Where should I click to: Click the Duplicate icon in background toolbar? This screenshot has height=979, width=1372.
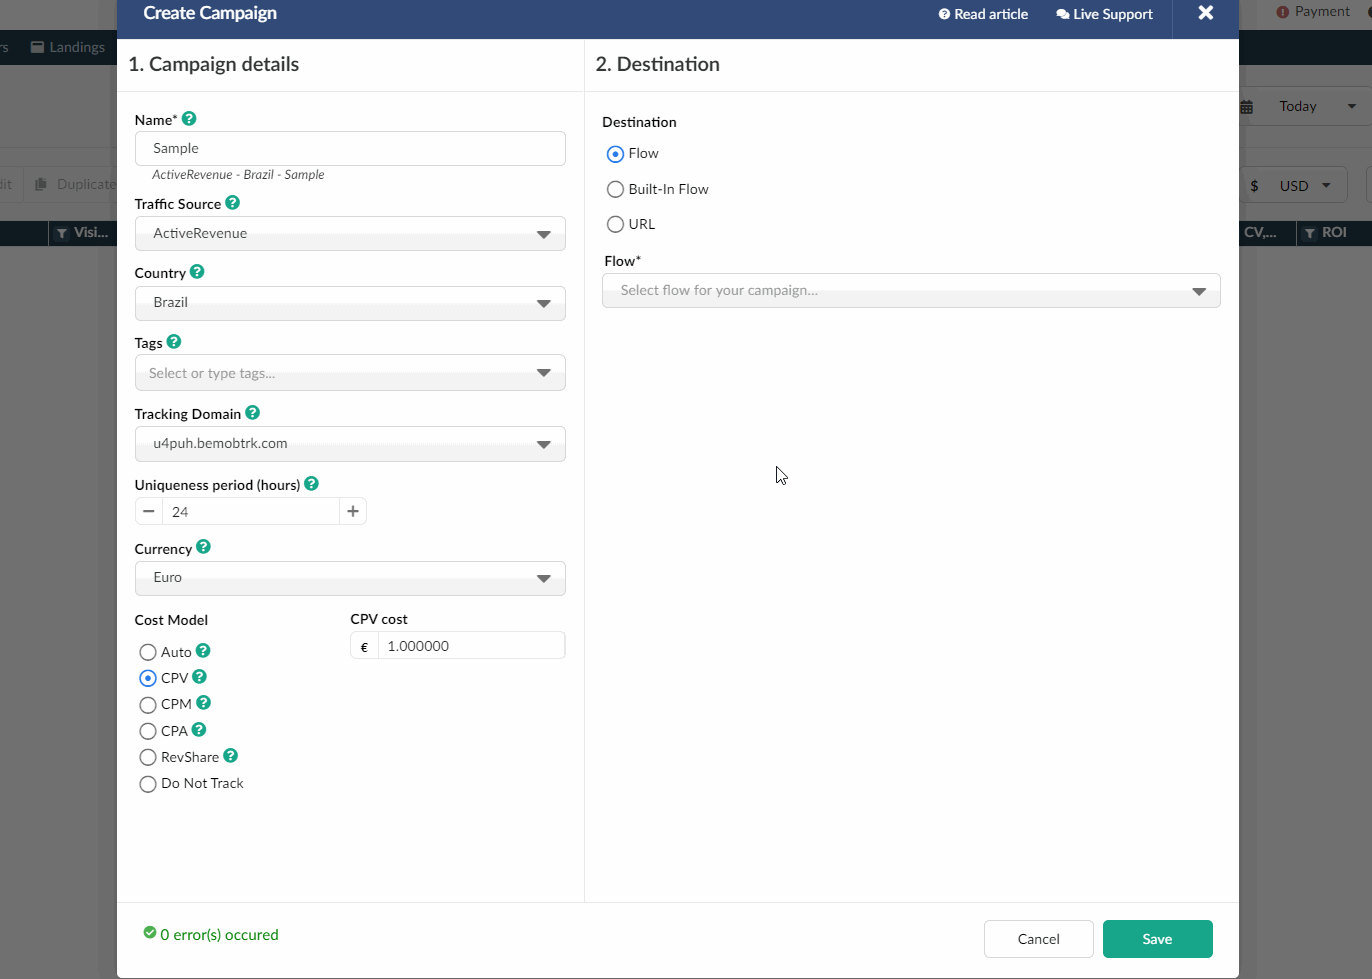coord(41,184)
